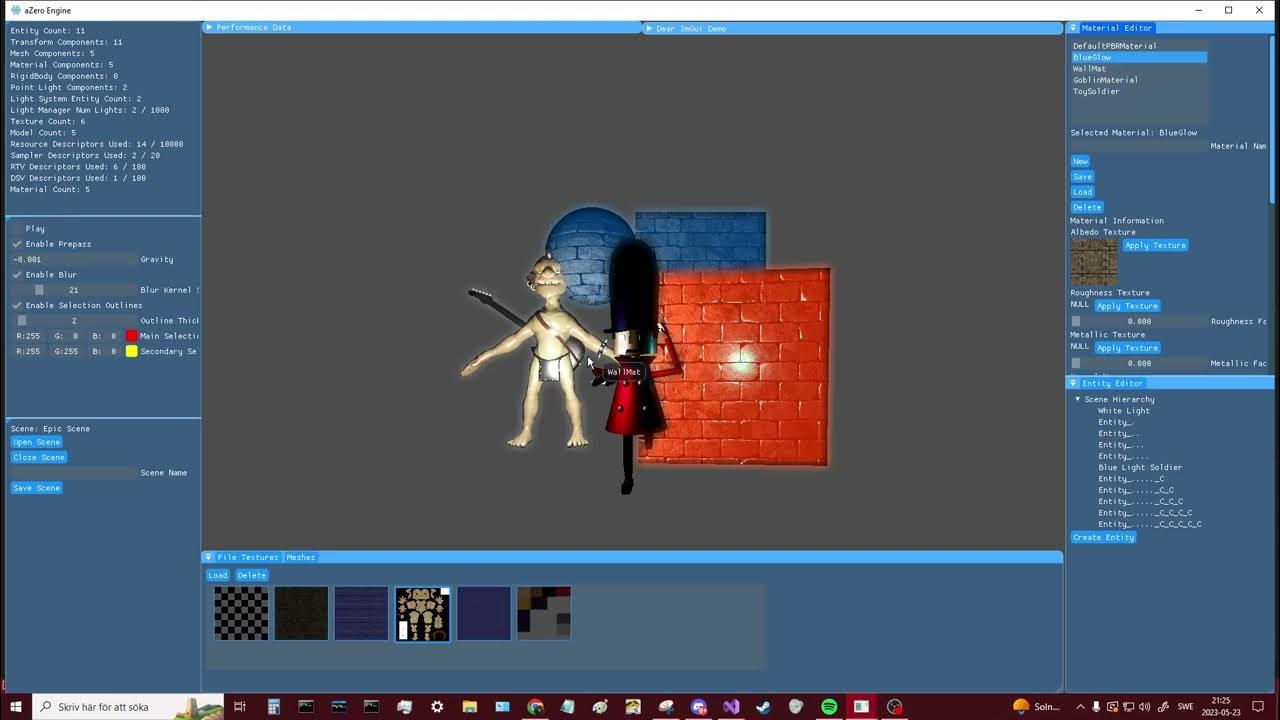Select the blue brick texture thumbnail
Image resolution: width=1280 pixels, height=720 pixels.
pyautogui.click(x=361, y=613)
